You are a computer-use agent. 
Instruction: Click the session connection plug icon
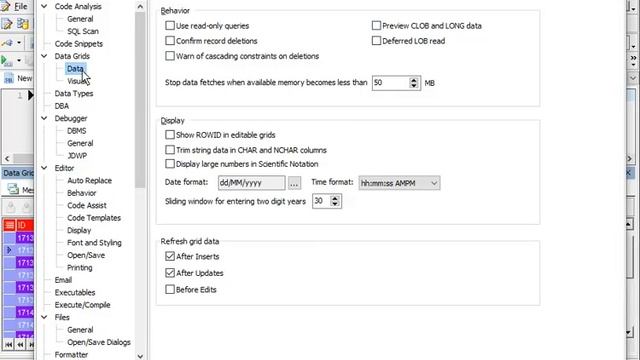[7, 42]
